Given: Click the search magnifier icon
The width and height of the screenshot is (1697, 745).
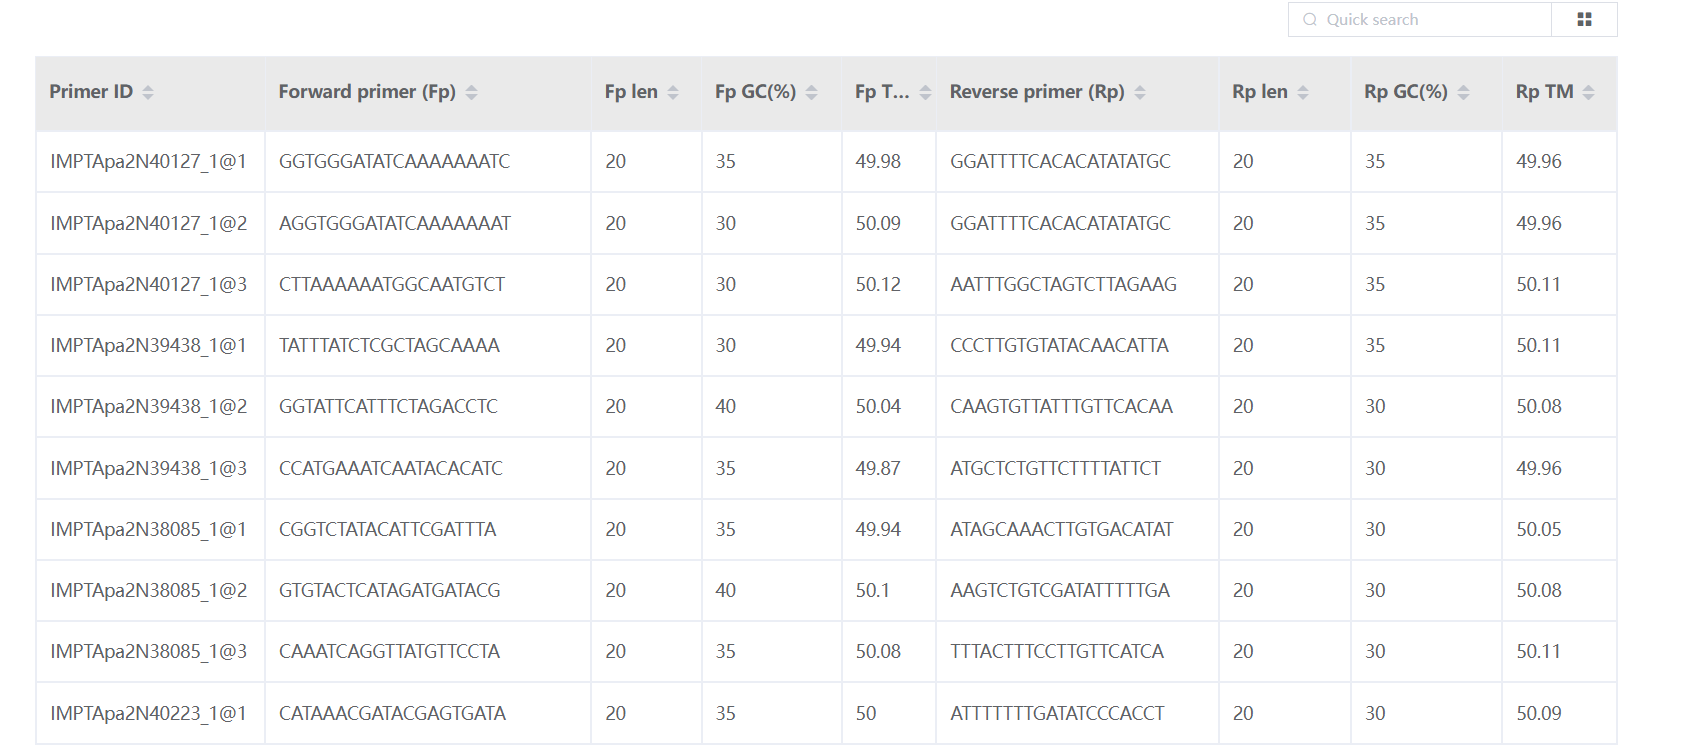Looking at the screenshot, I should (1310, 20).
